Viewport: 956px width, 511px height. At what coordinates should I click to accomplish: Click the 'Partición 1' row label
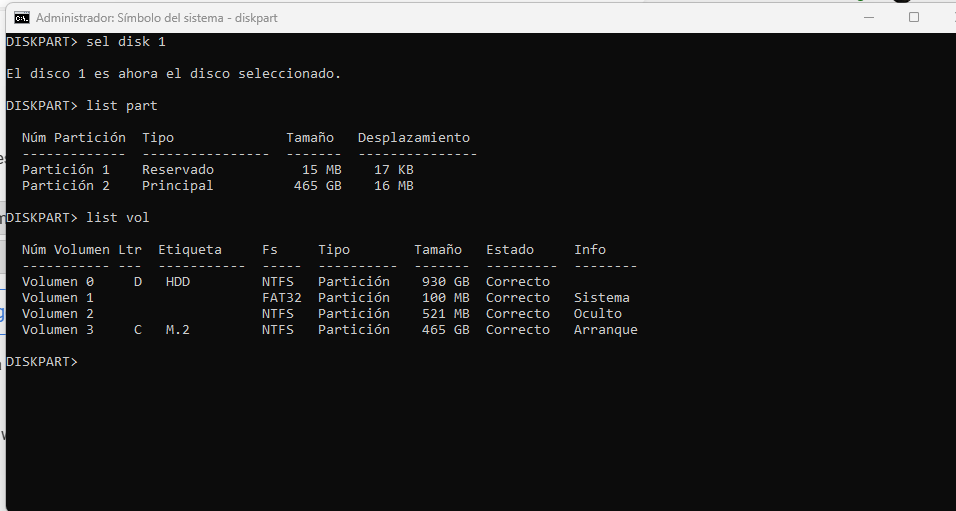point(66,170)
